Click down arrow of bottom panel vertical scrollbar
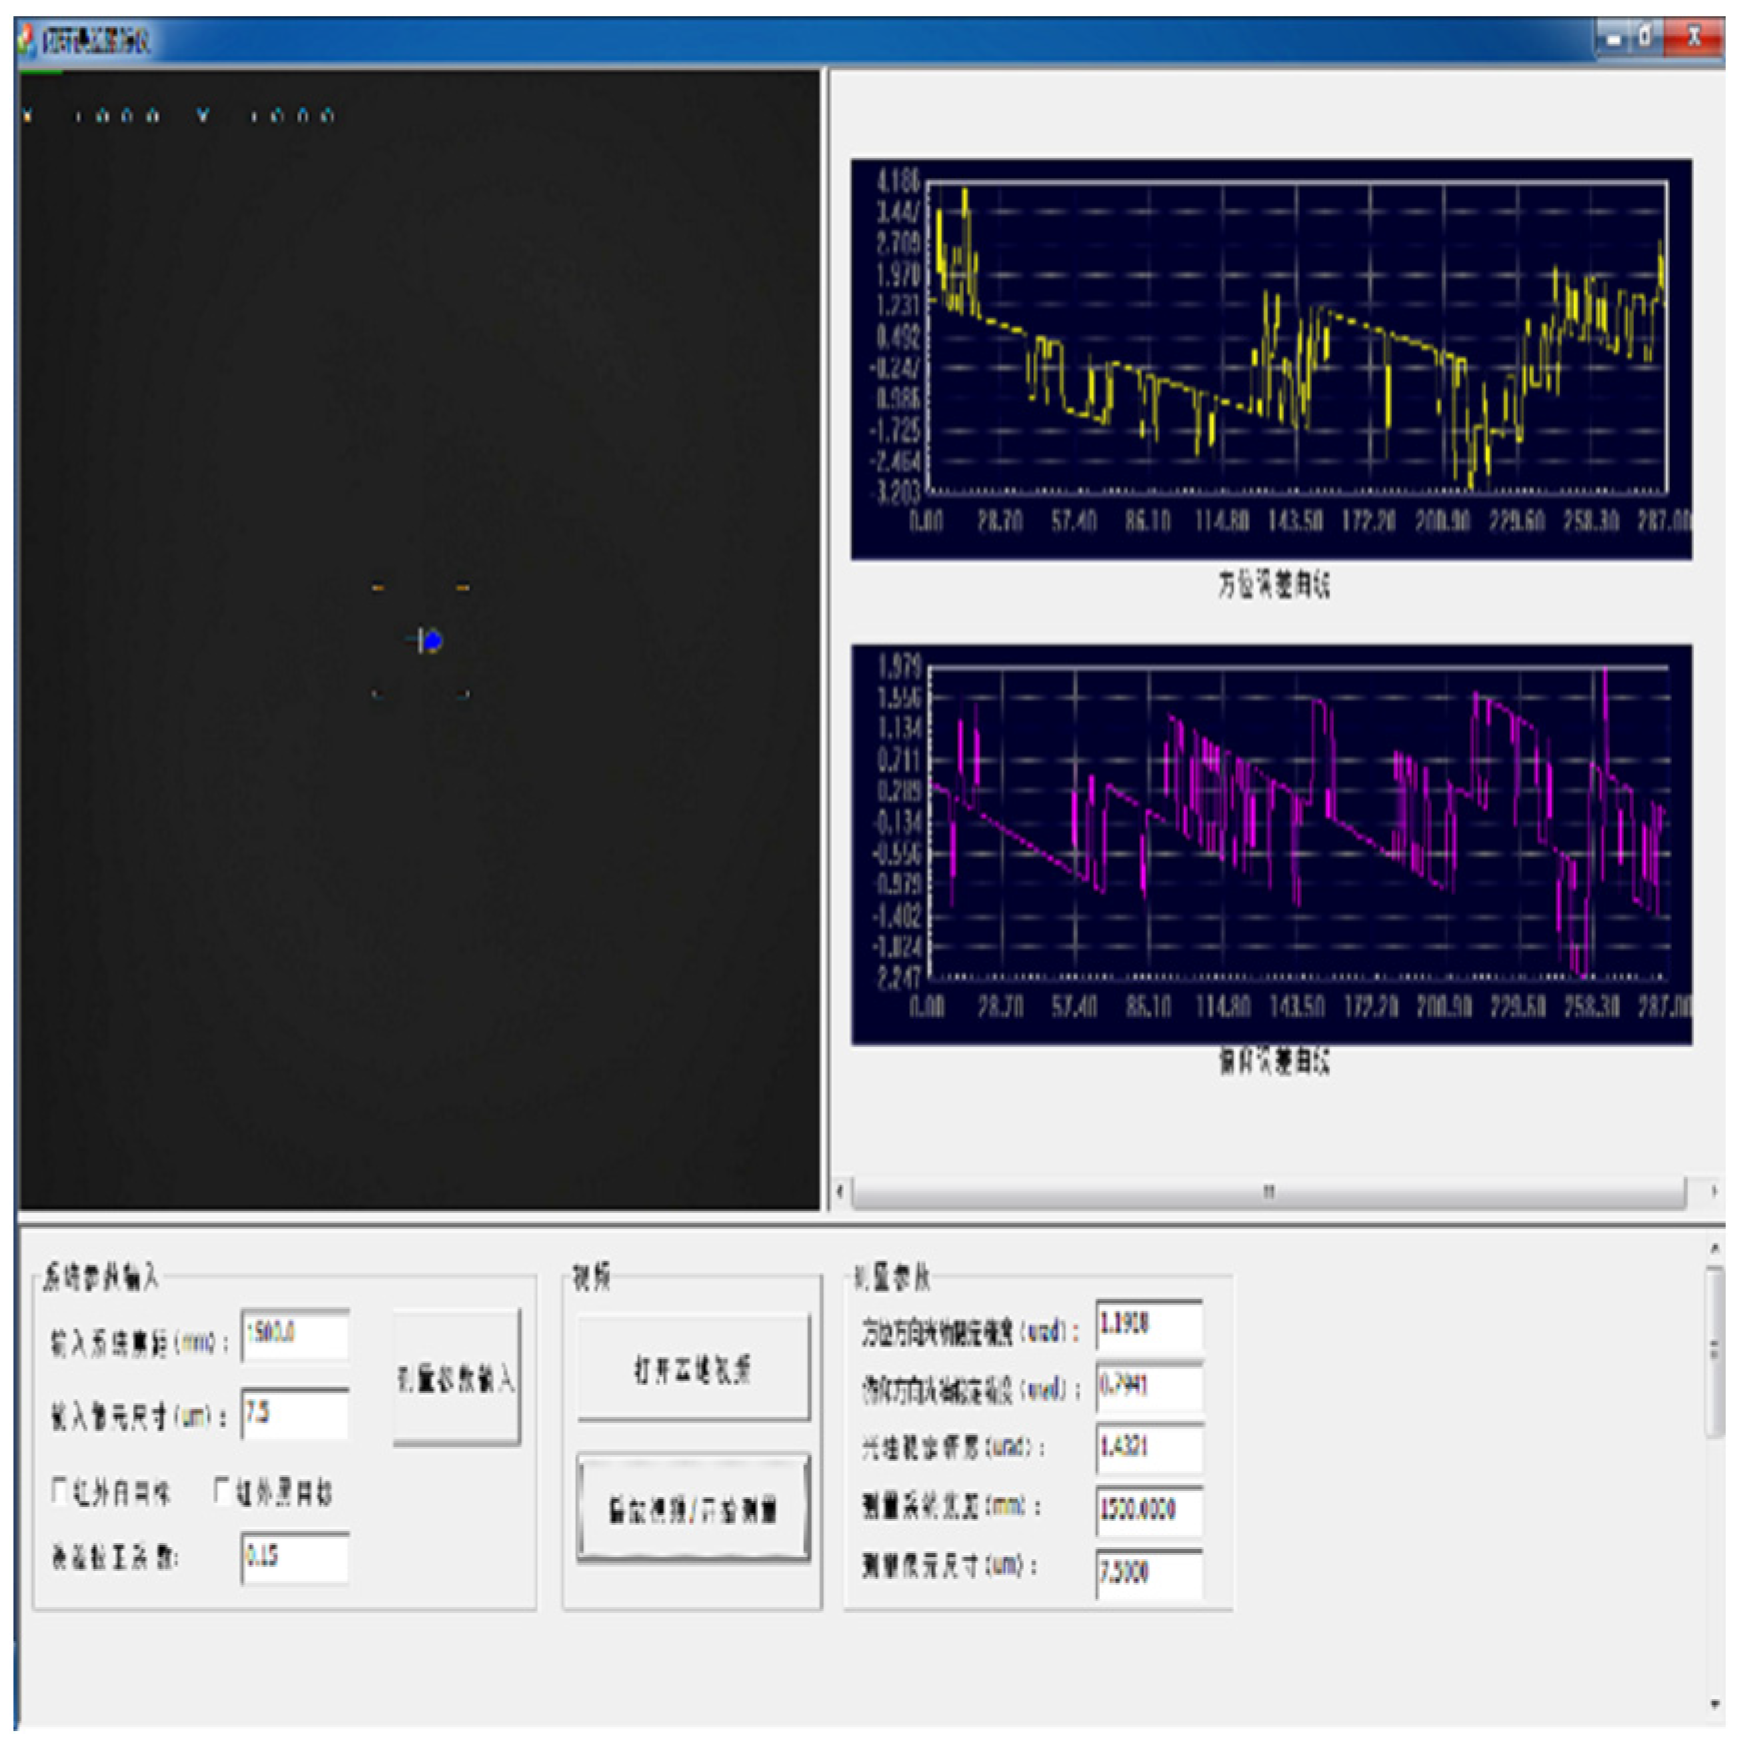This screenshot has width=1742, height=1750. pos(1714,1705)
